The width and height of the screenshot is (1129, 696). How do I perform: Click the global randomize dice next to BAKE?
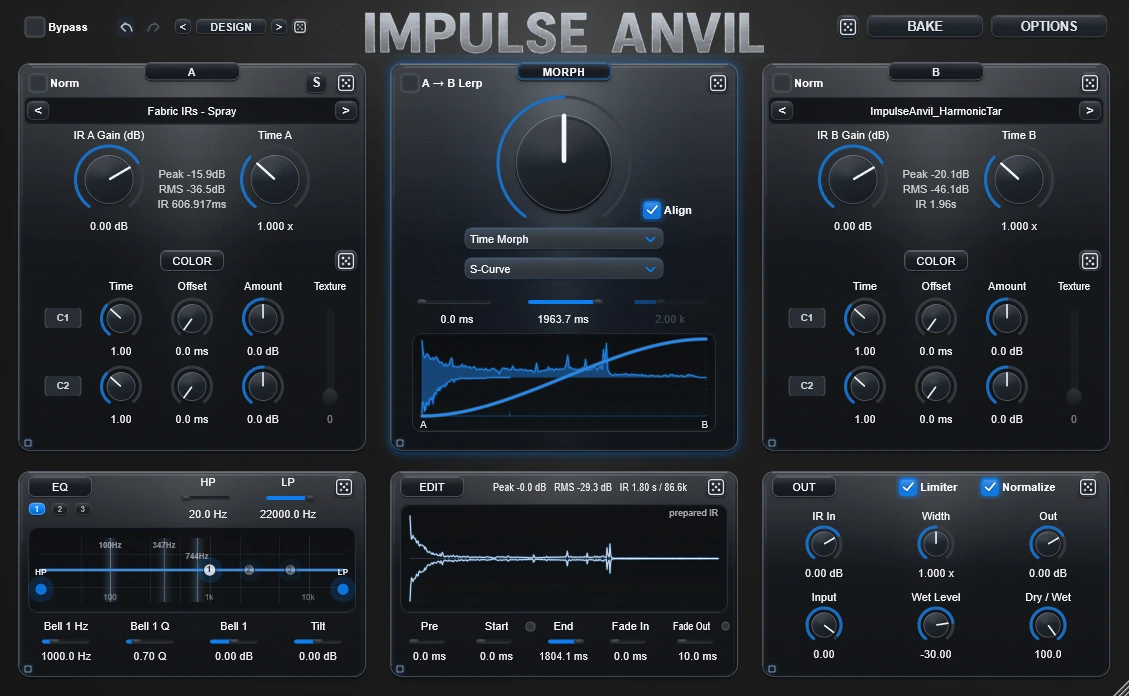pyautogui.click(x=847, y=27)
